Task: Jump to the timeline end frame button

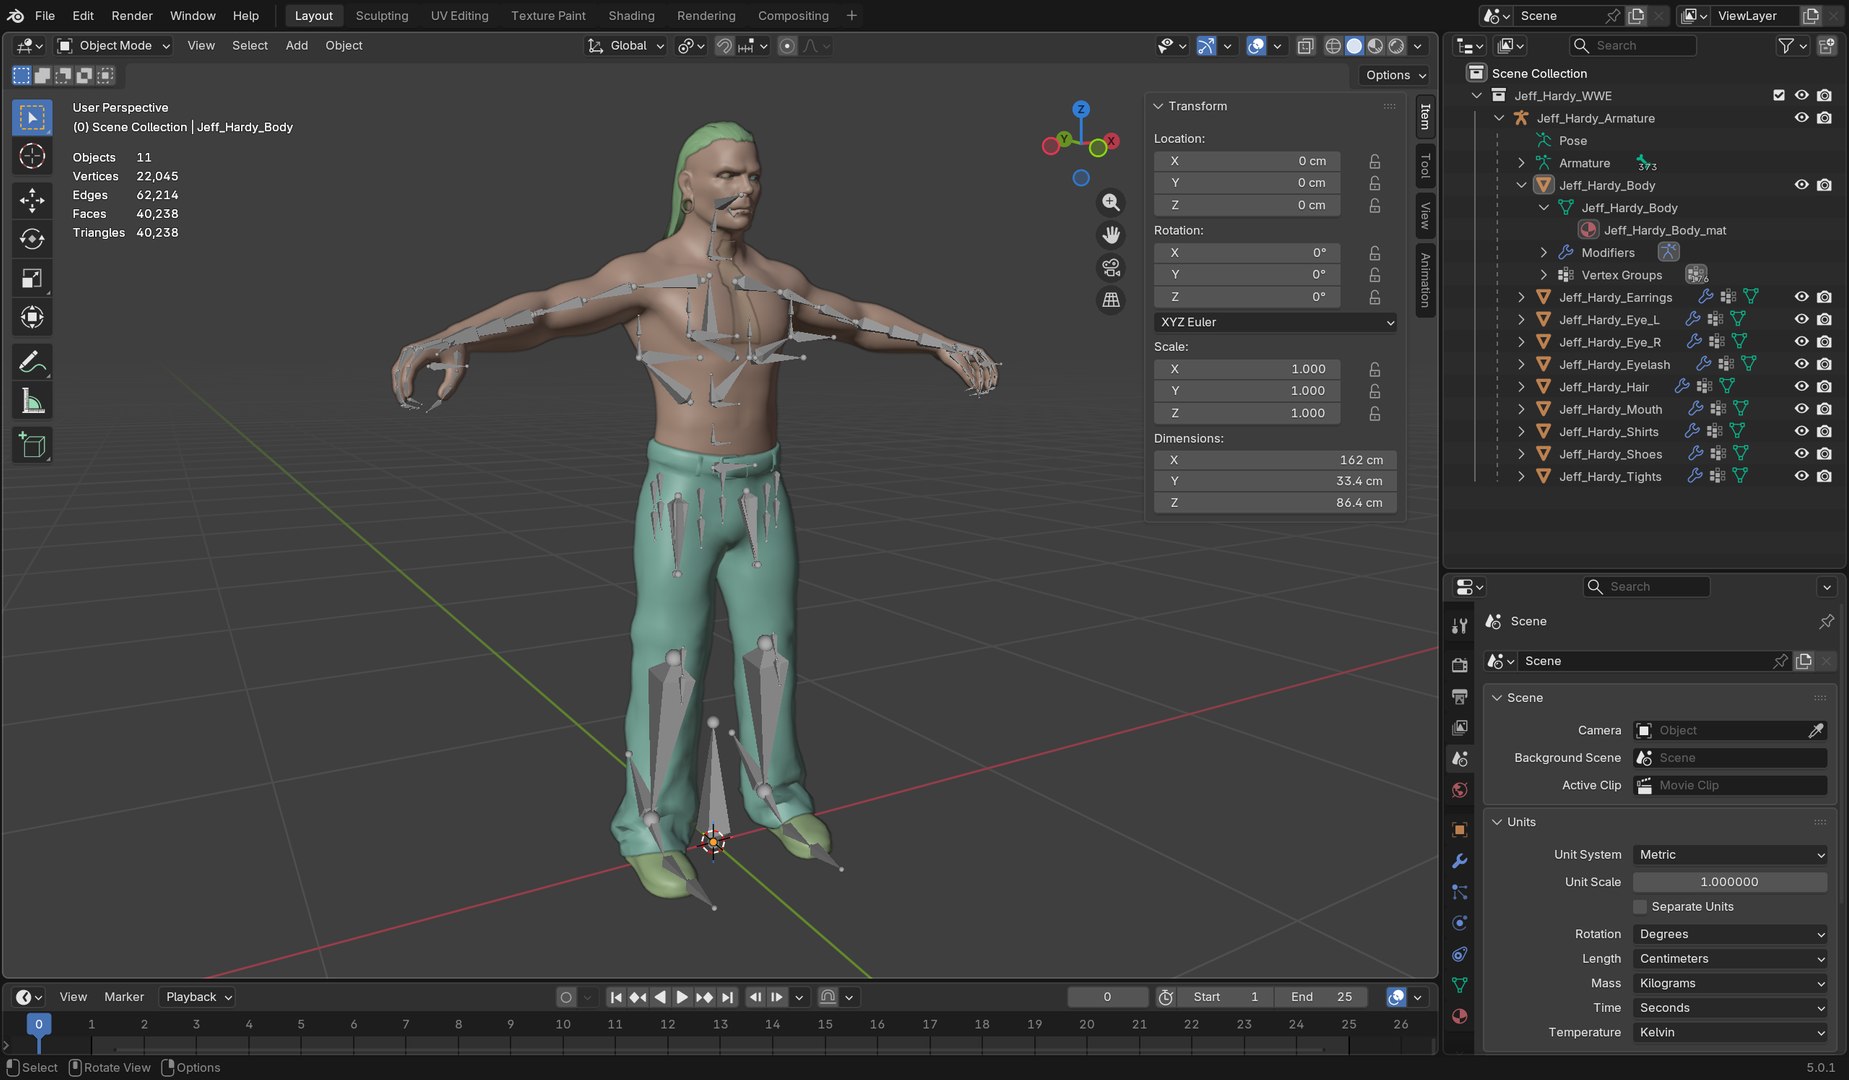Action: coord(728,997)
